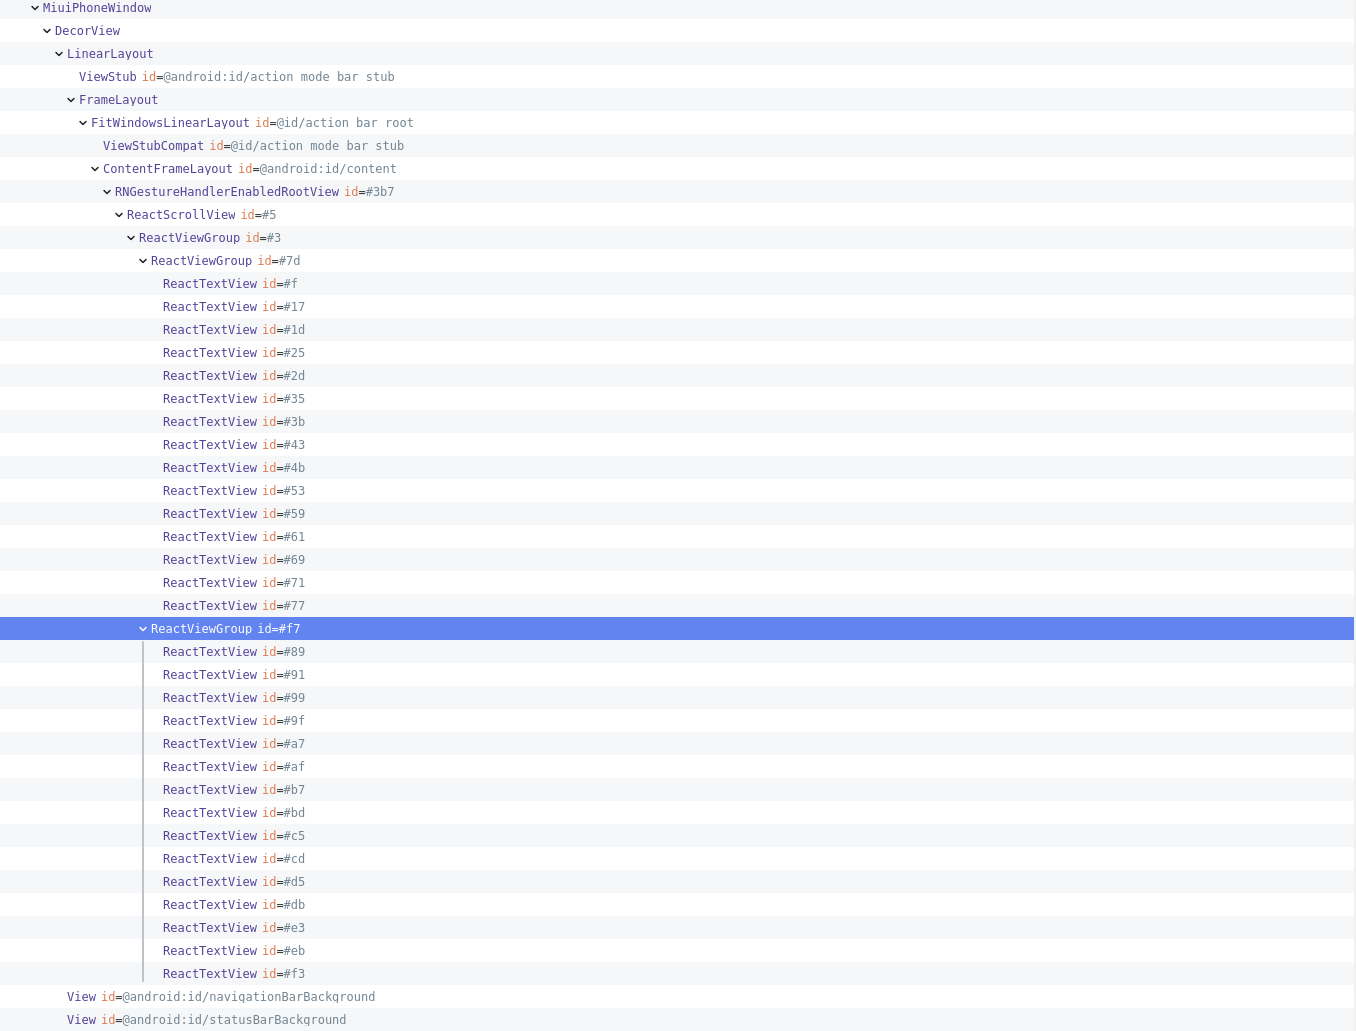Collapse the RNGestureHandlerEnabledRootView node
Screen dimensions: 1356x1031
[x=107, y=192]
